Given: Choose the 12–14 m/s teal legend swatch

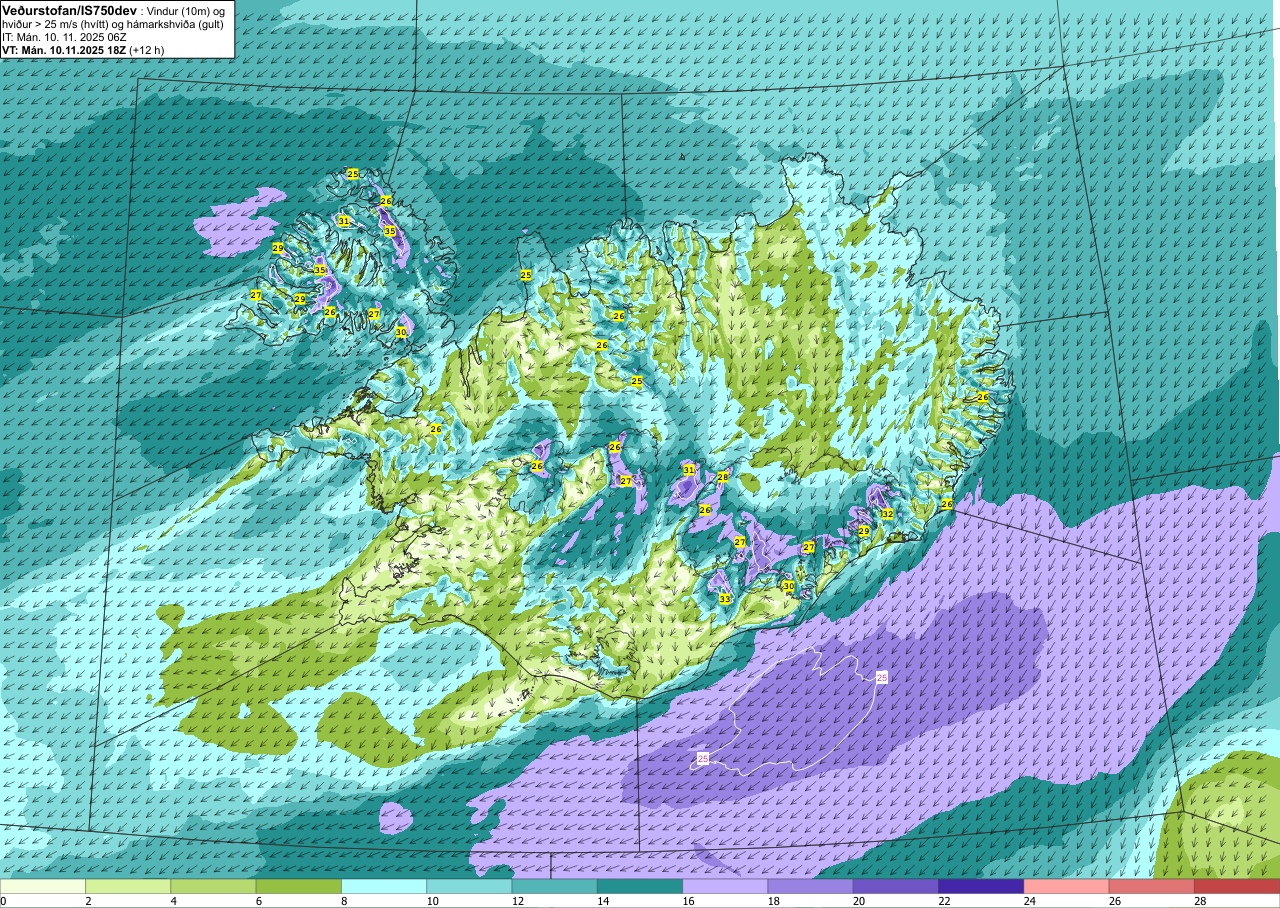Looking at the screenshot, I should 554,886.
